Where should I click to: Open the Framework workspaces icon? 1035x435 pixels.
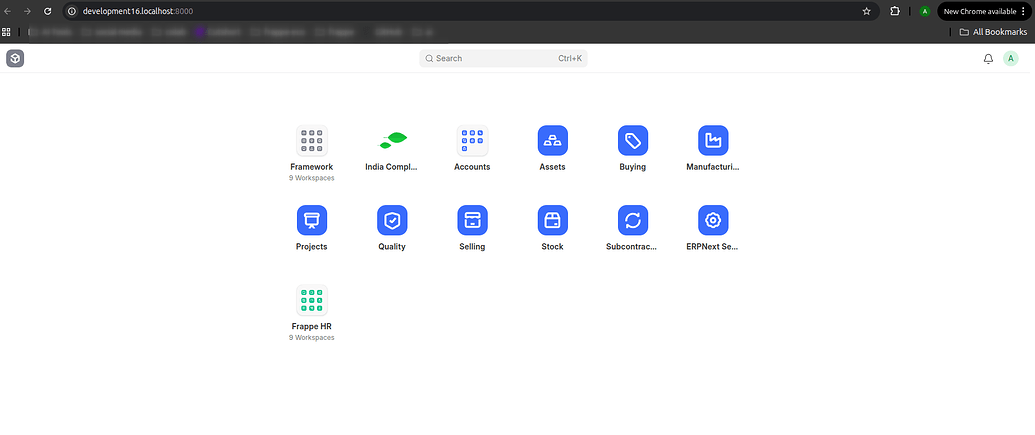[312, 141]
